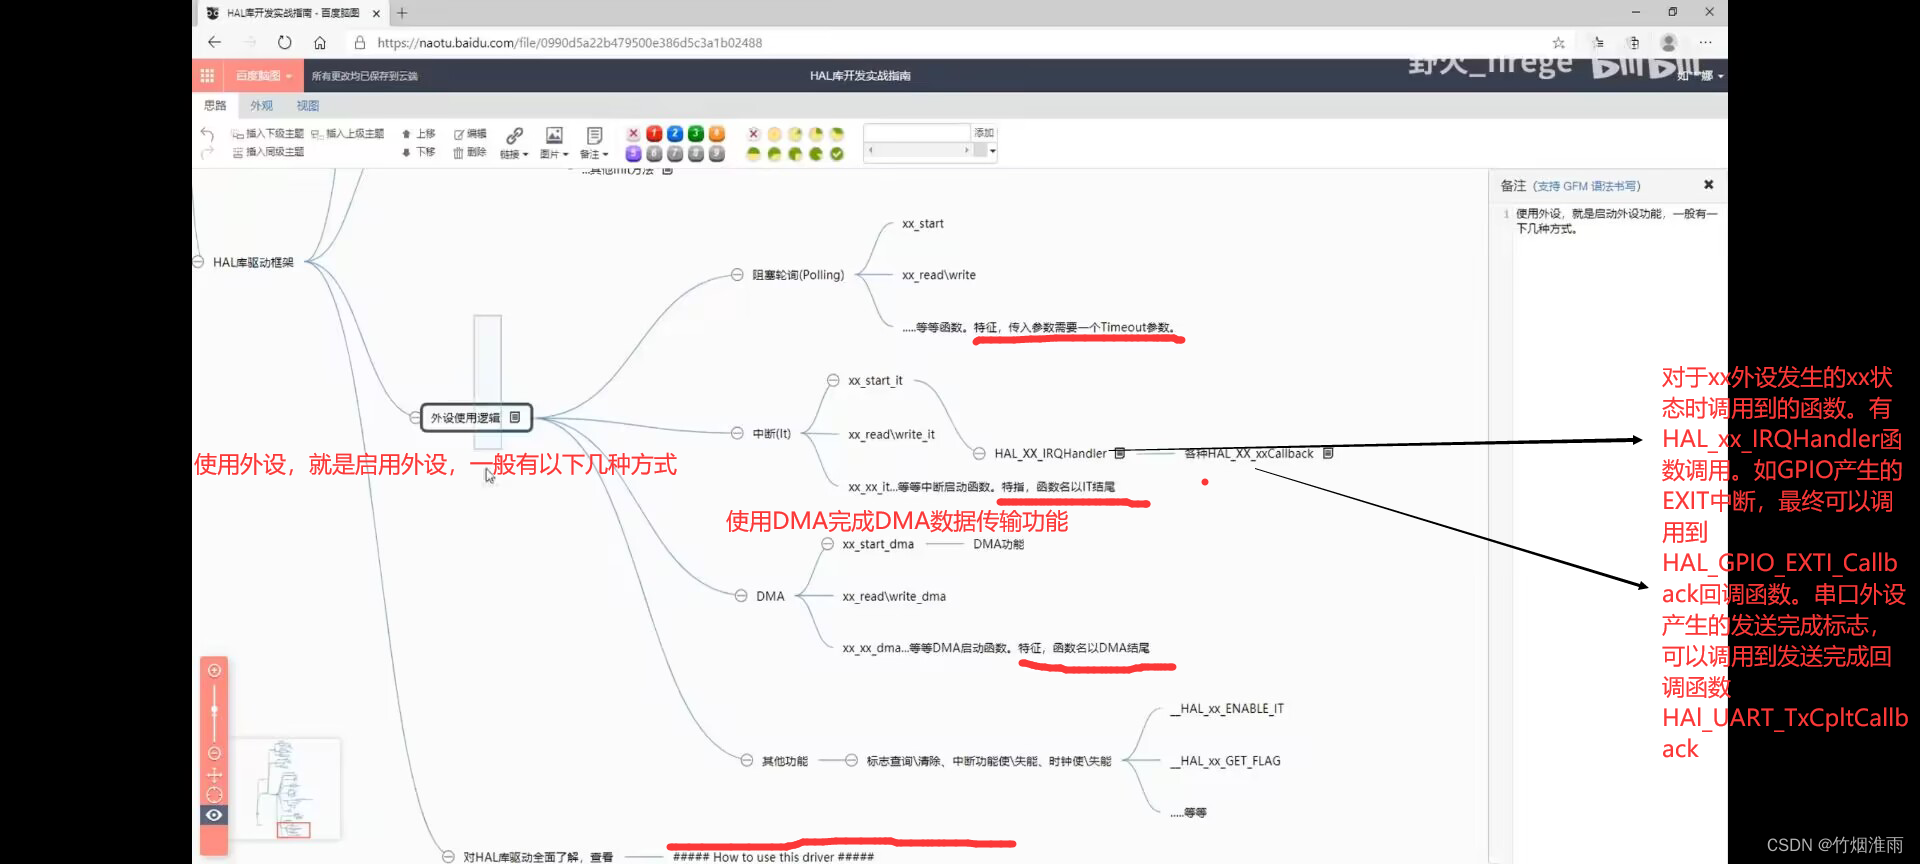The width and height of the screenshot is (1920, 864).
Task: Zoom out the mind map canvas
Action: pyautogui.click(x=214, y=752)
